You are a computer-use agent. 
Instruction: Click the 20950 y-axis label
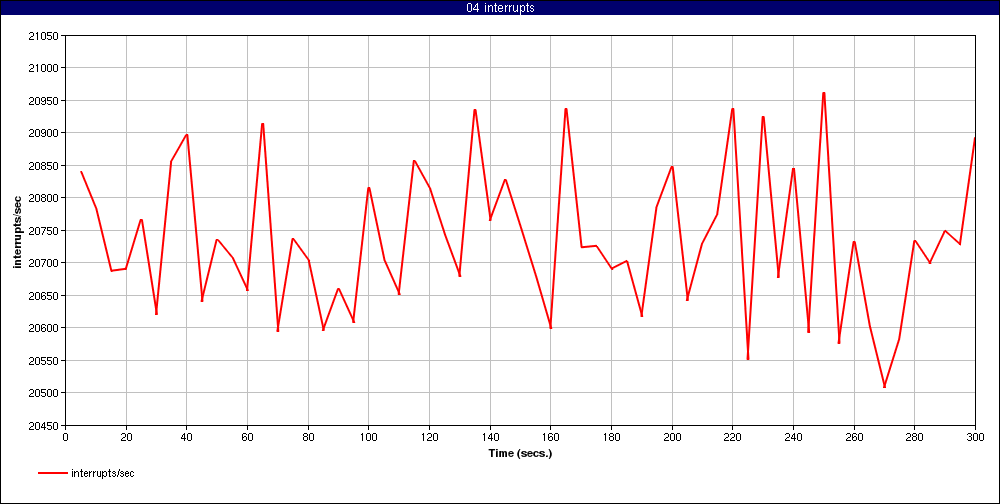[x=43, y=101]
